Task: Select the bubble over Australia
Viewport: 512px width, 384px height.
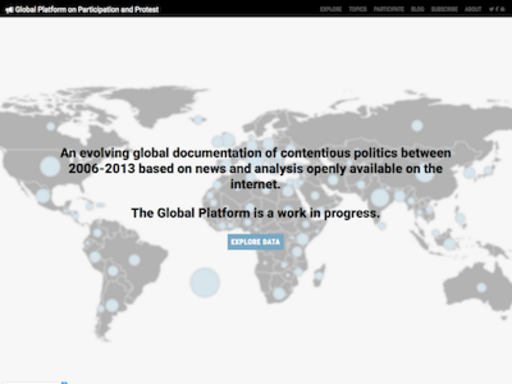Action: (481, 287)
